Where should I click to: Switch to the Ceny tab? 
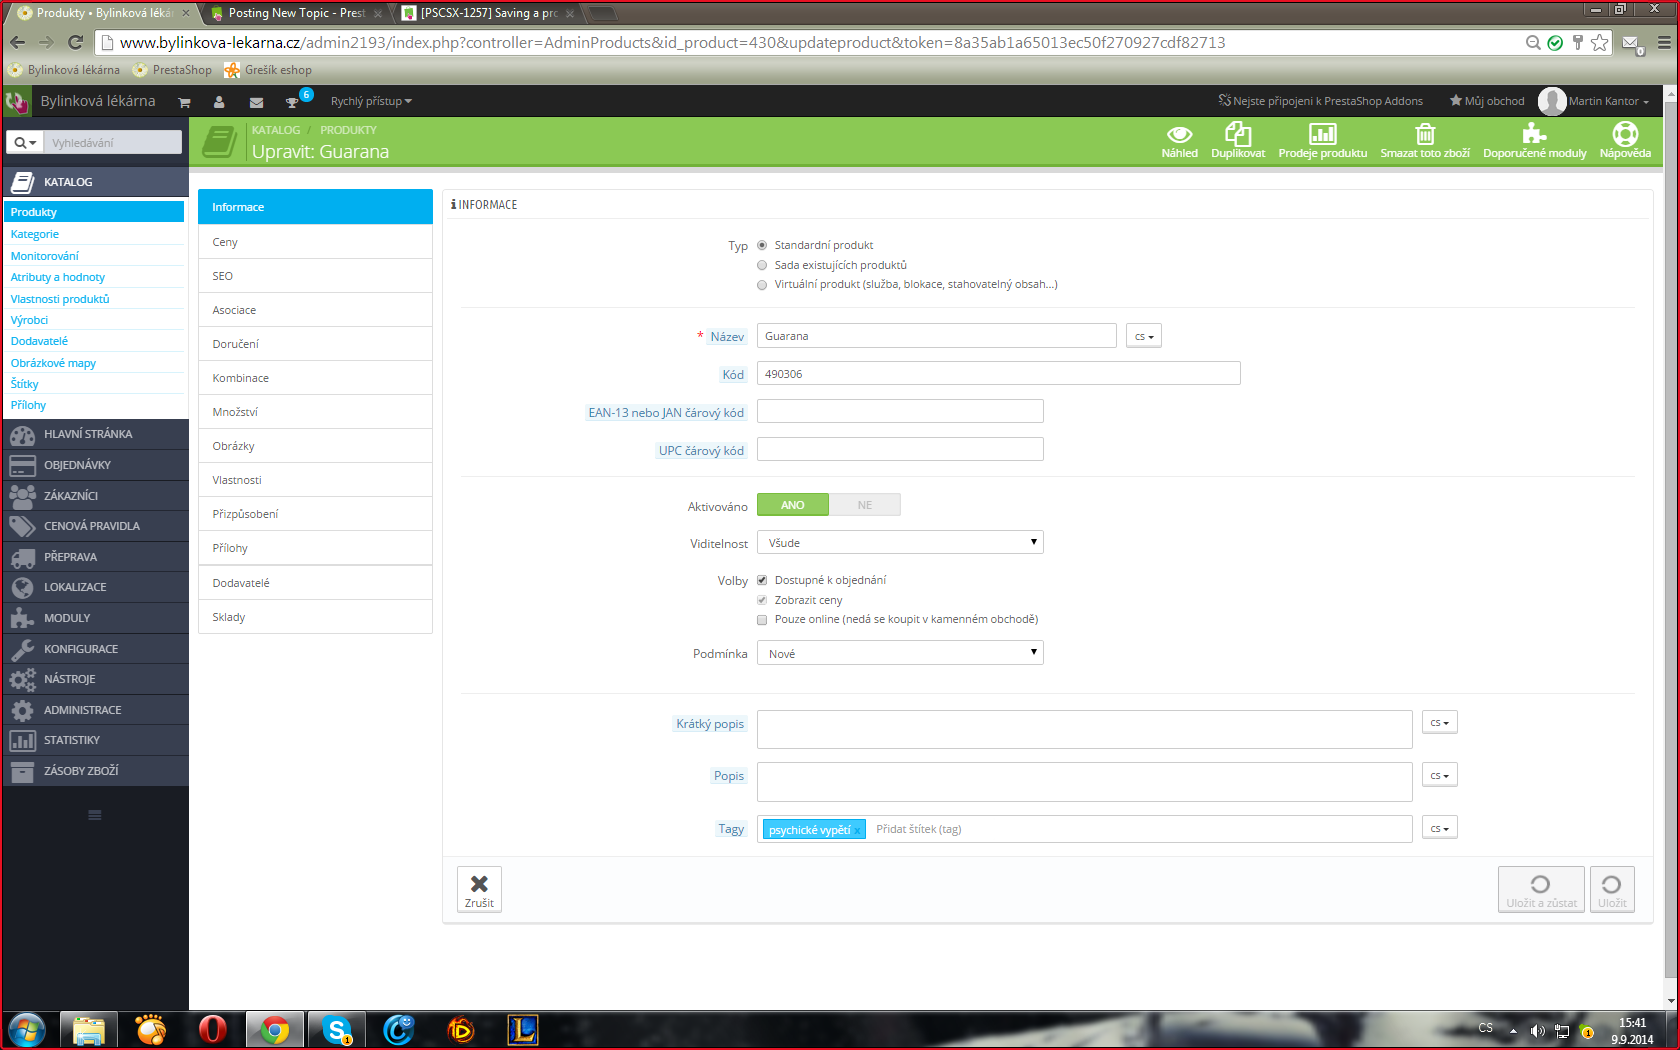(x=315, y=242)
